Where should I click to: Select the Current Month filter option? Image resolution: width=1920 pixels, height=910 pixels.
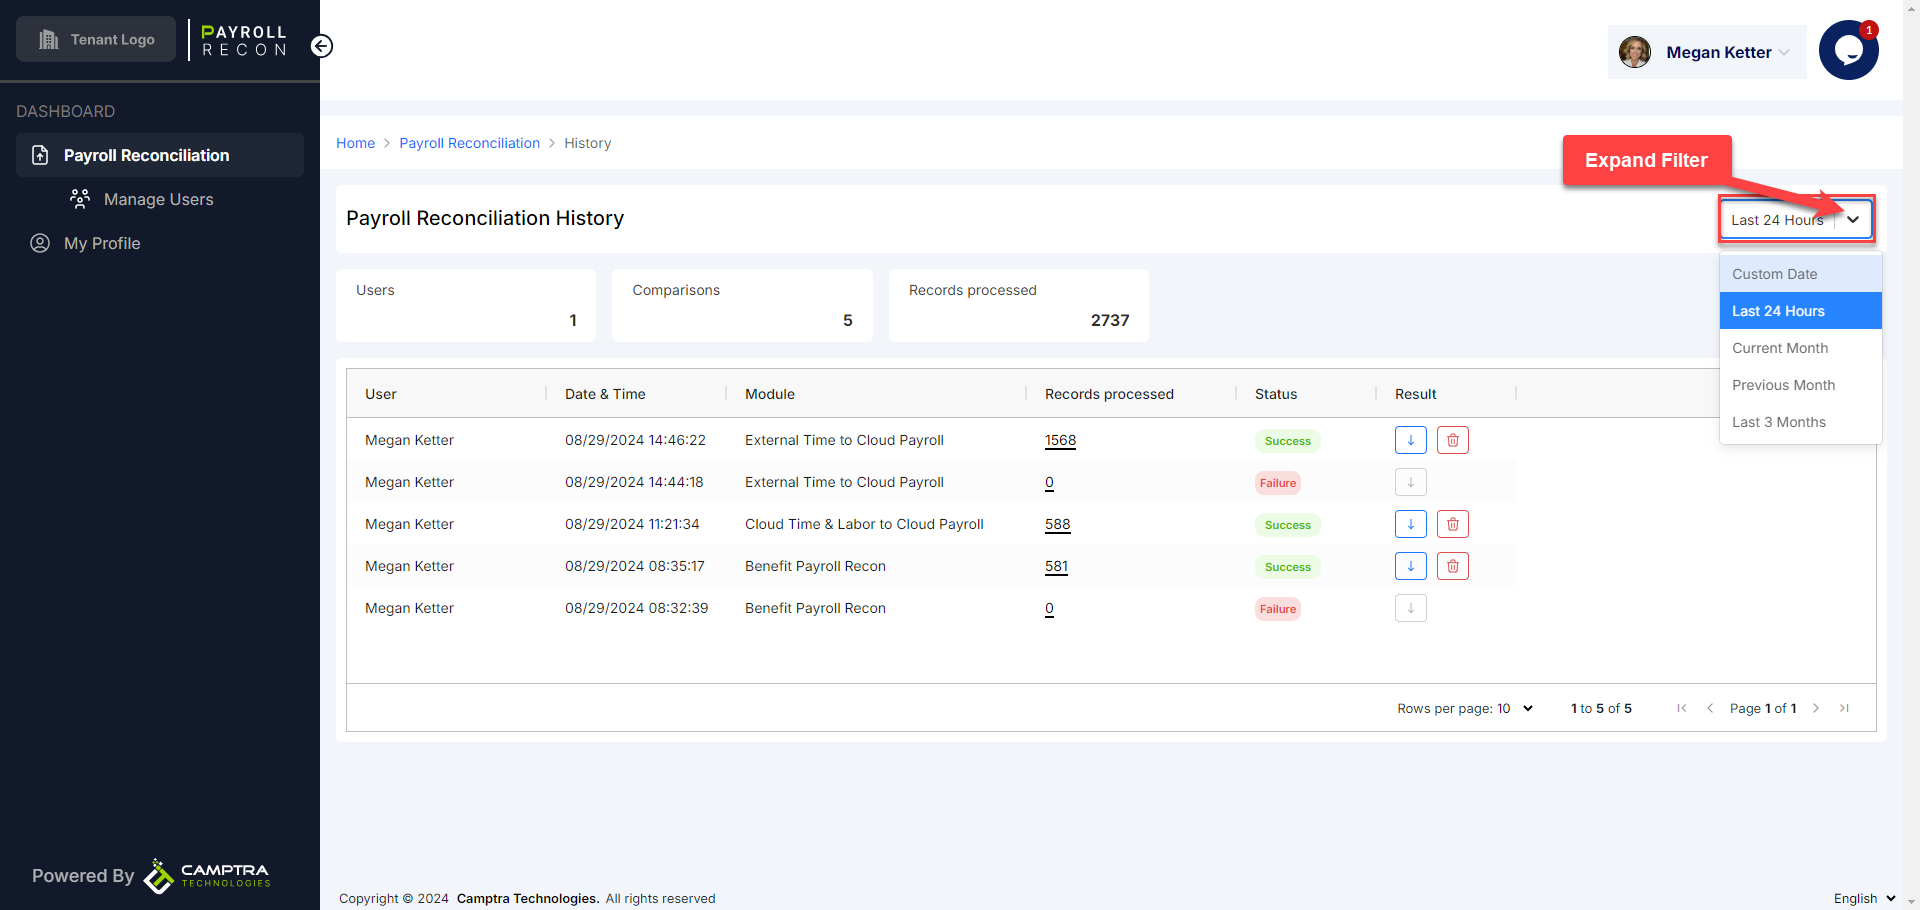(x=1800, y=348)
